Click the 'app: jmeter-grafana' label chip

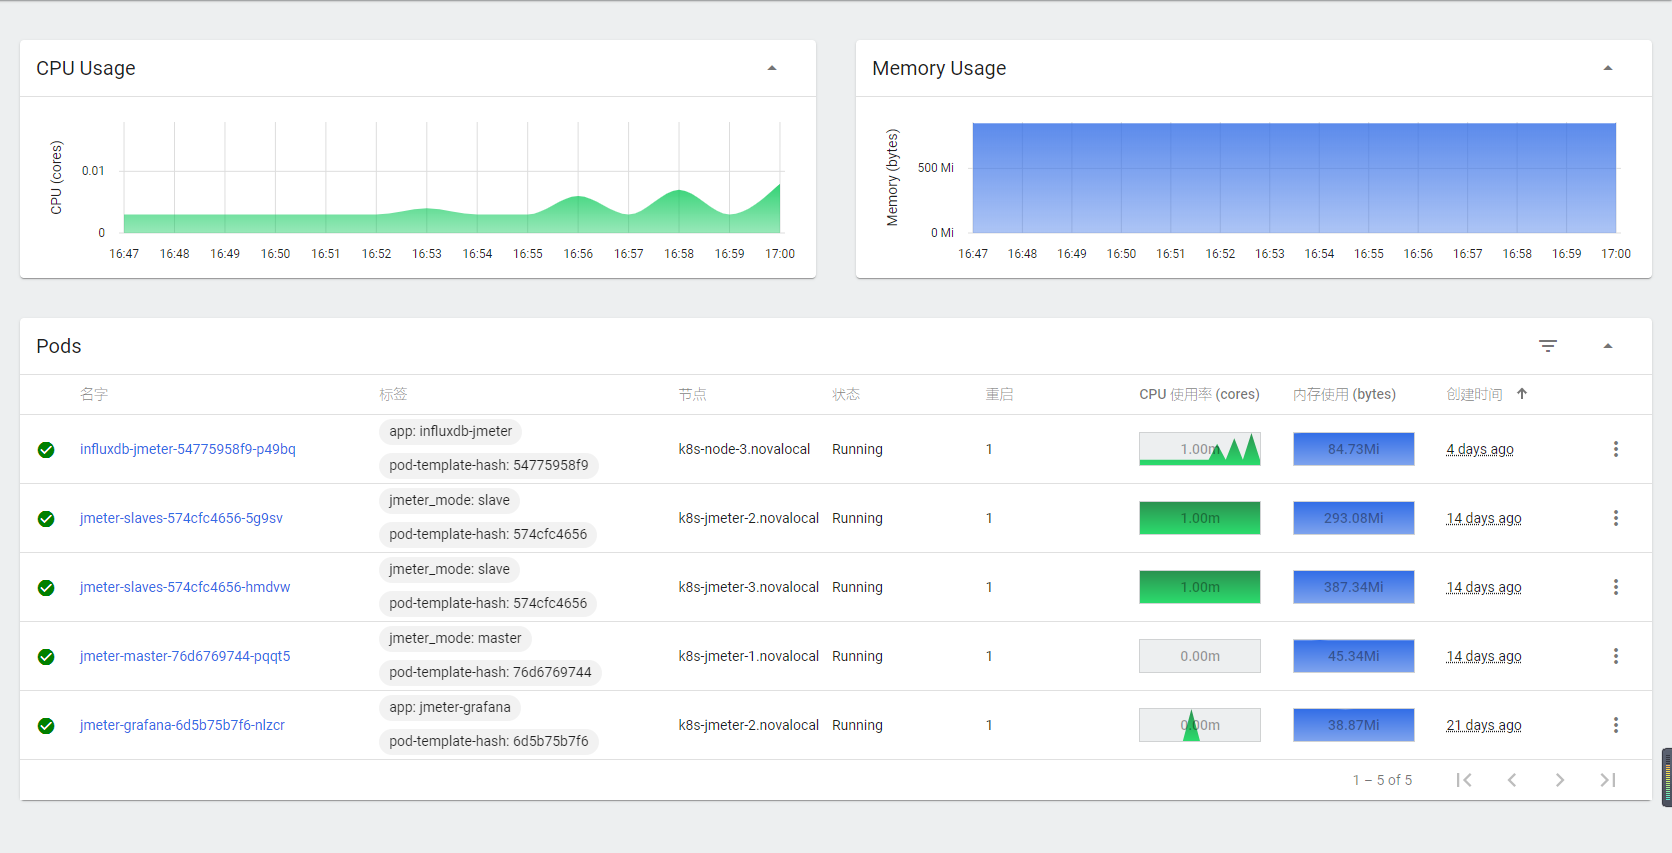tap(450, 707)
